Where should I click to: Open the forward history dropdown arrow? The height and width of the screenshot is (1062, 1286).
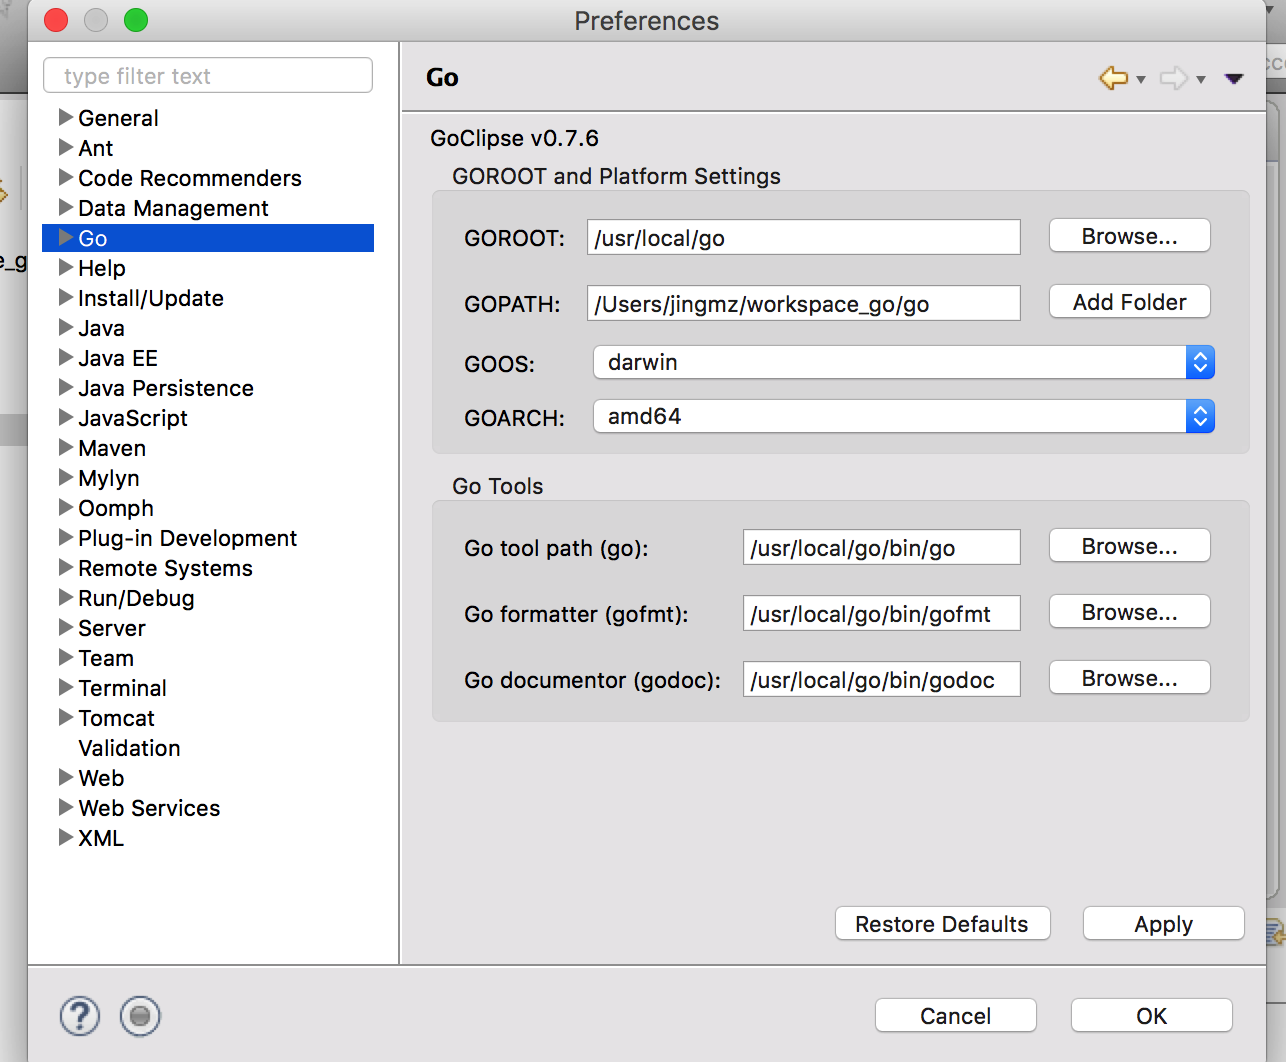coord(1201,79)
